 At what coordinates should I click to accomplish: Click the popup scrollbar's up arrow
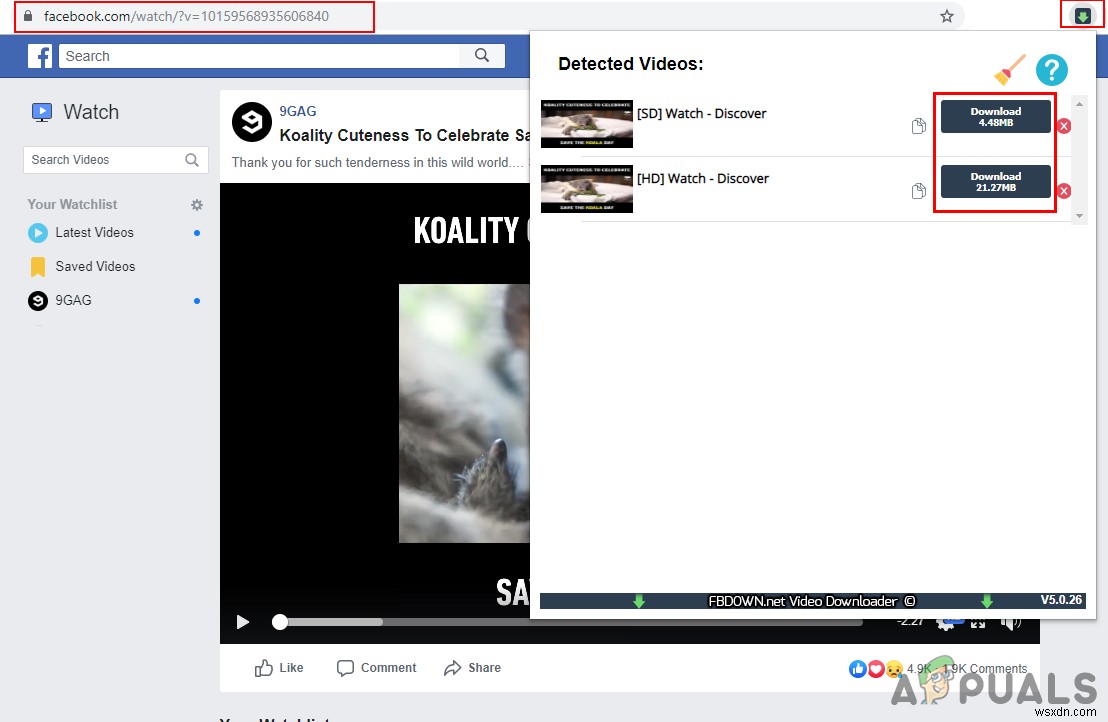click(x=1079, y=101)
